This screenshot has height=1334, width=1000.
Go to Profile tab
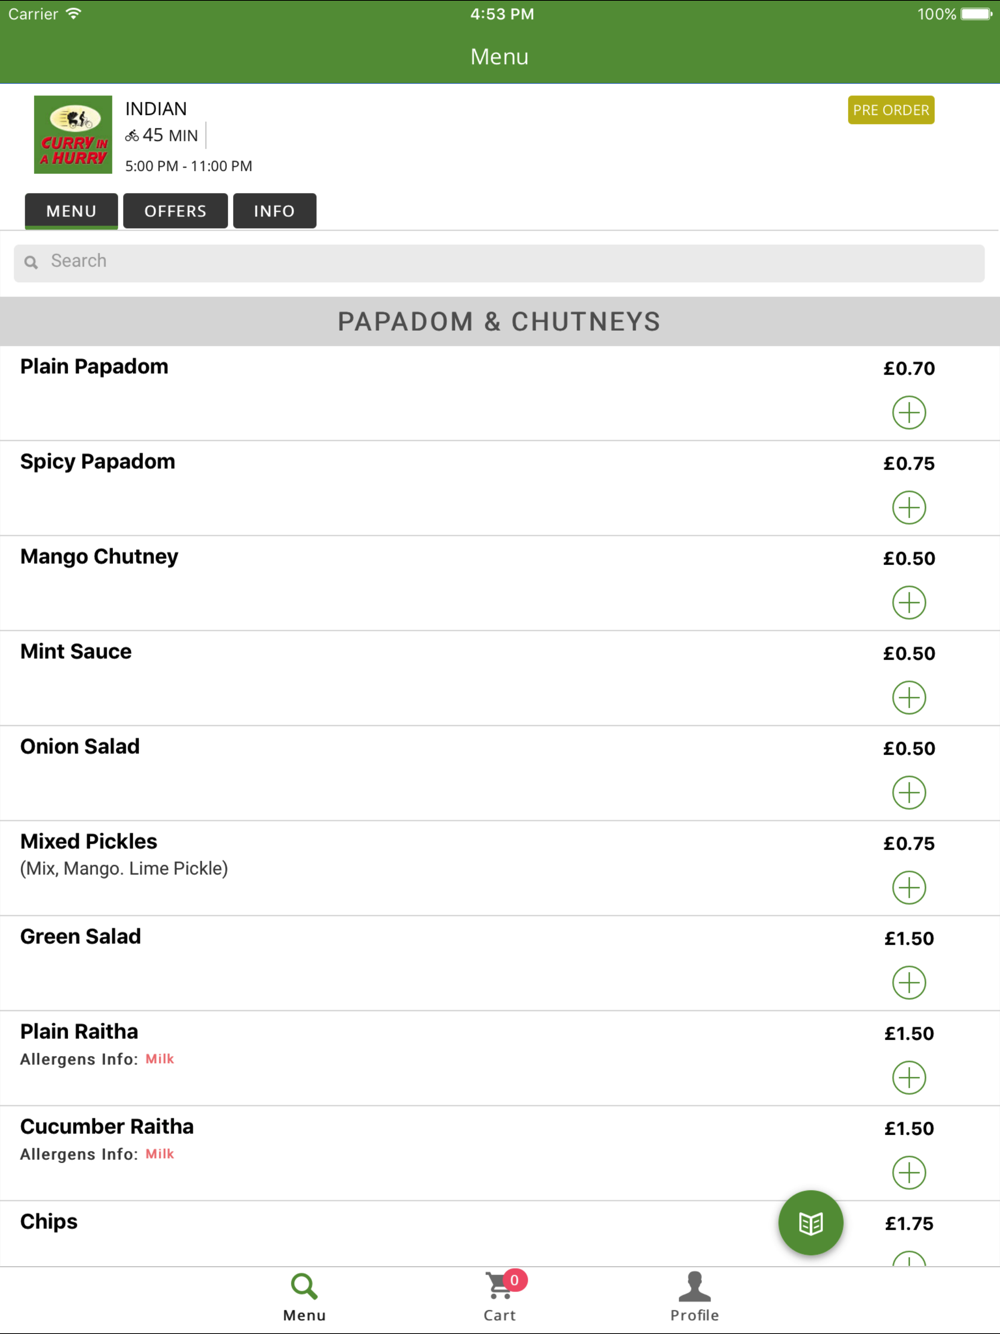694,1297
